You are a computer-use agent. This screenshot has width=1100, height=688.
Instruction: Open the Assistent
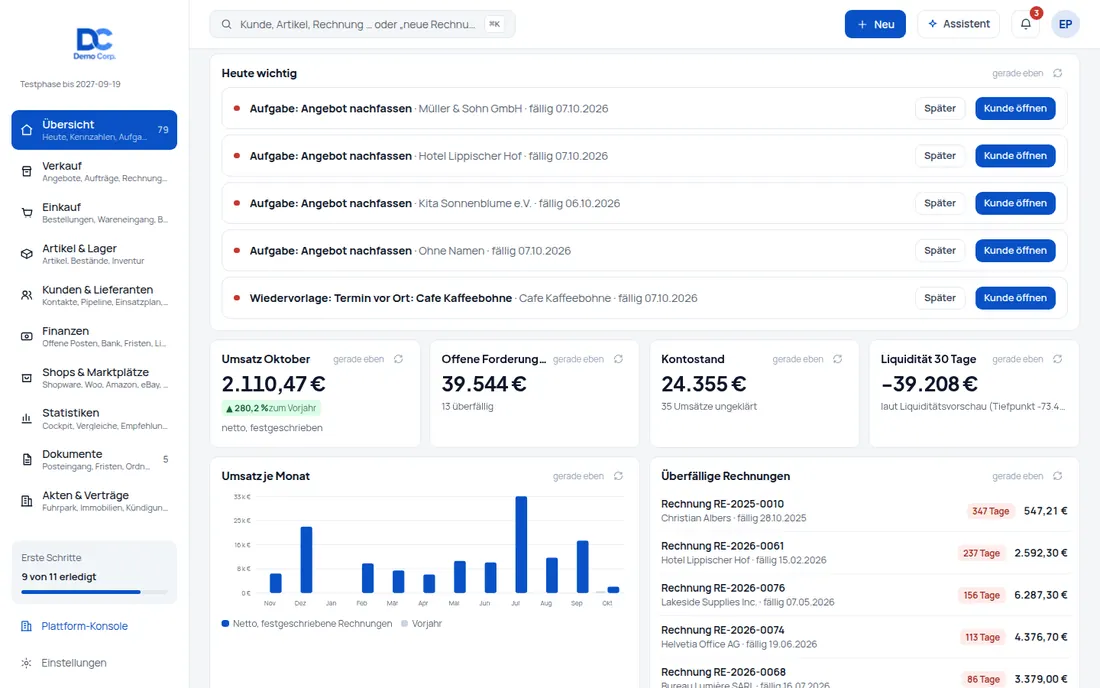(x=958, y=24)
